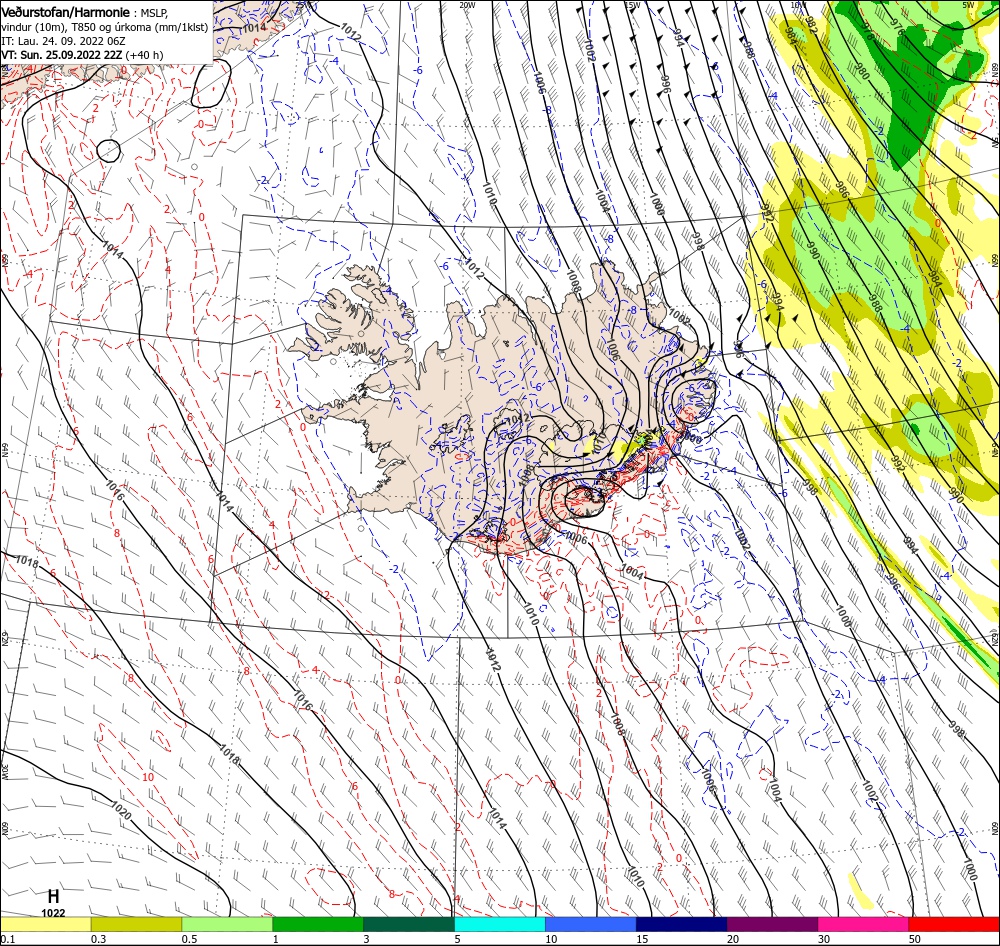Pick the cyan 5–10 legend swatch

point(499,924)
